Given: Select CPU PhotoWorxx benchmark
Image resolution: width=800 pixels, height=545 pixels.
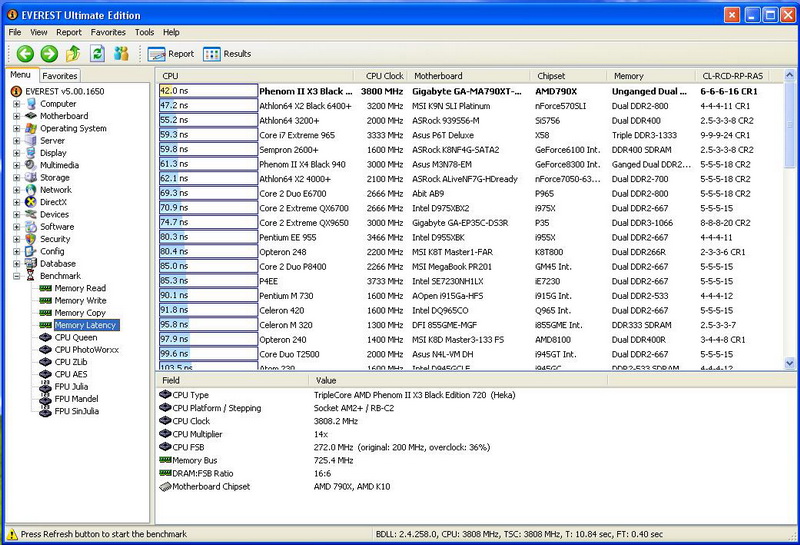Looking at the screenshot, I should coord(86,350).
